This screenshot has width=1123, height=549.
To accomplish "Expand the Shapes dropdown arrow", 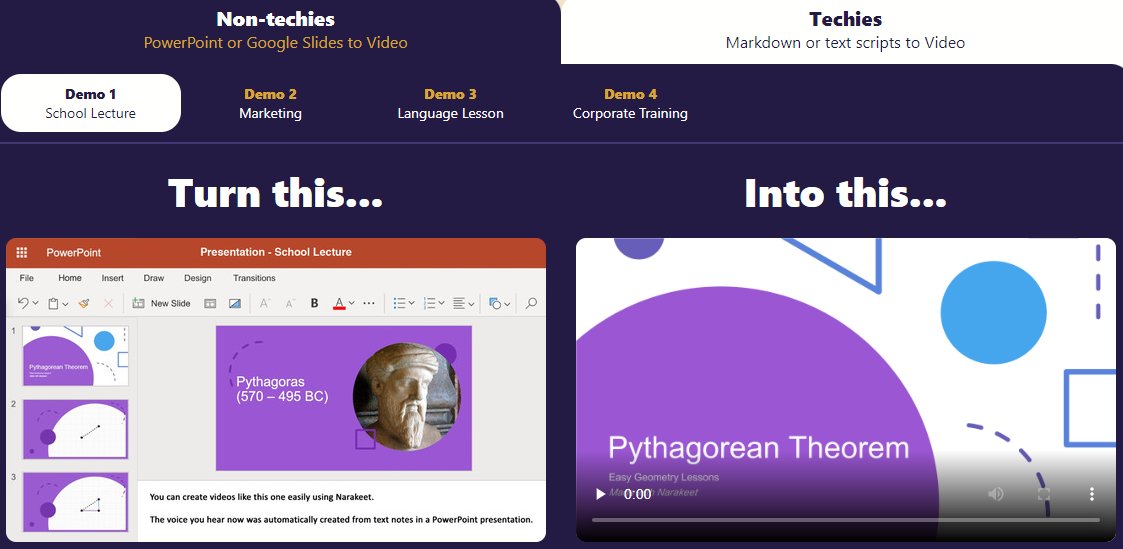I will 507,304.
